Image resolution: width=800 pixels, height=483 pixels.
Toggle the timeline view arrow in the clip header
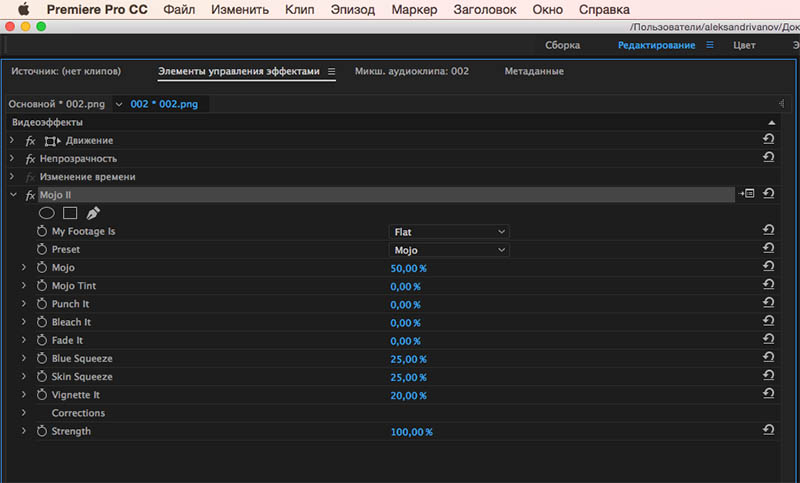click(781, 104)
